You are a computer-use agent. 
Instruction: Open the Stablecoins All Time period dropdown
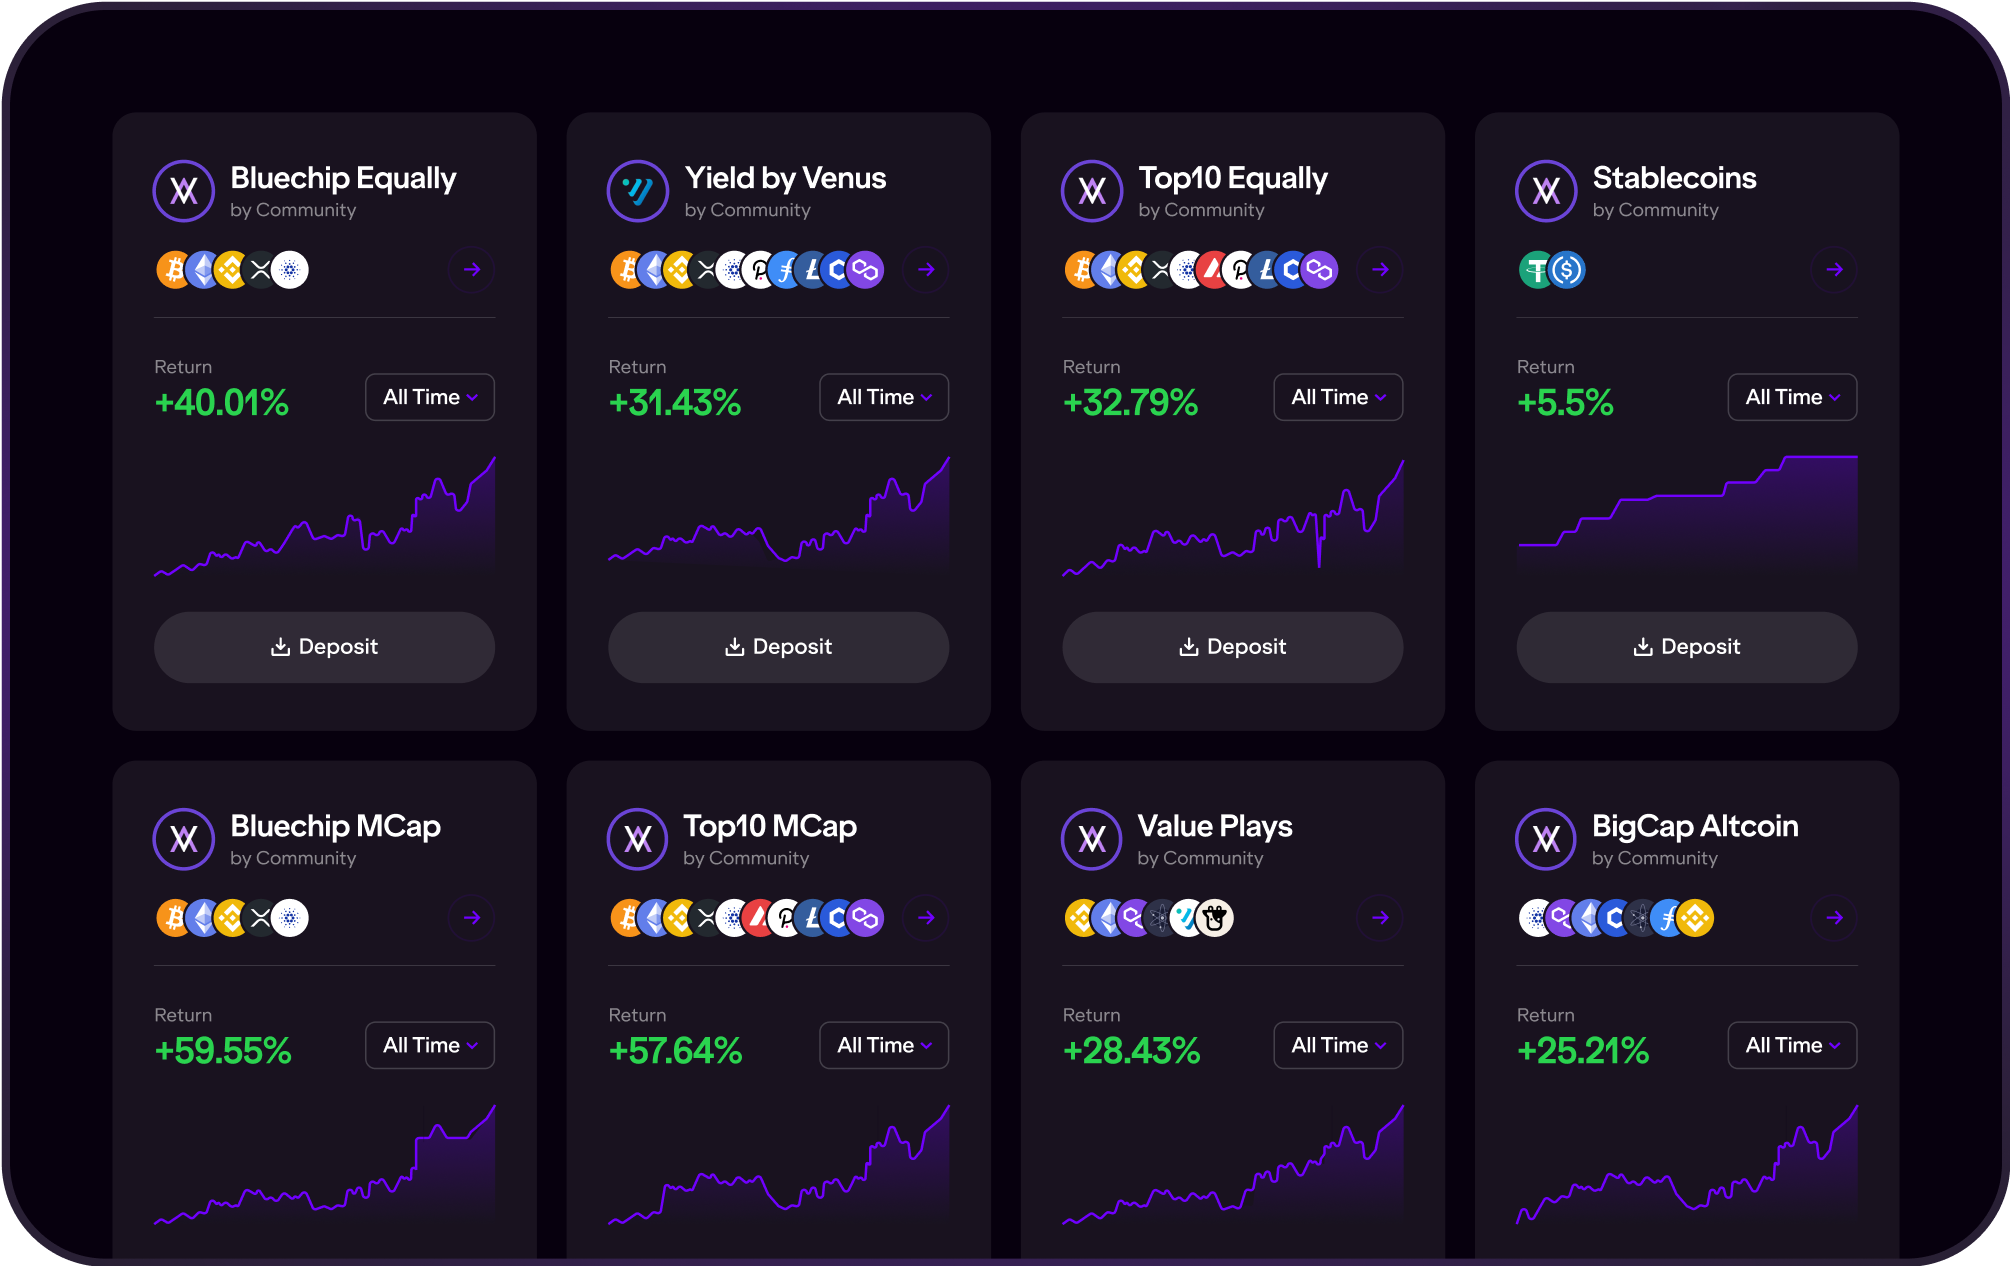pyautogui.click(x=1792, y=397)
